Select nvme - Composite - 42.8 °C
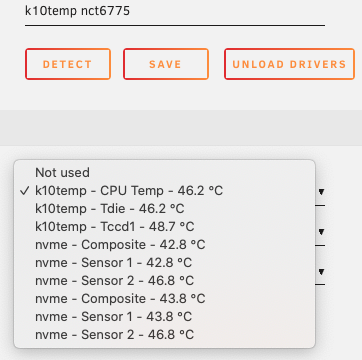362x360 pixels. (x=164, y=245)
